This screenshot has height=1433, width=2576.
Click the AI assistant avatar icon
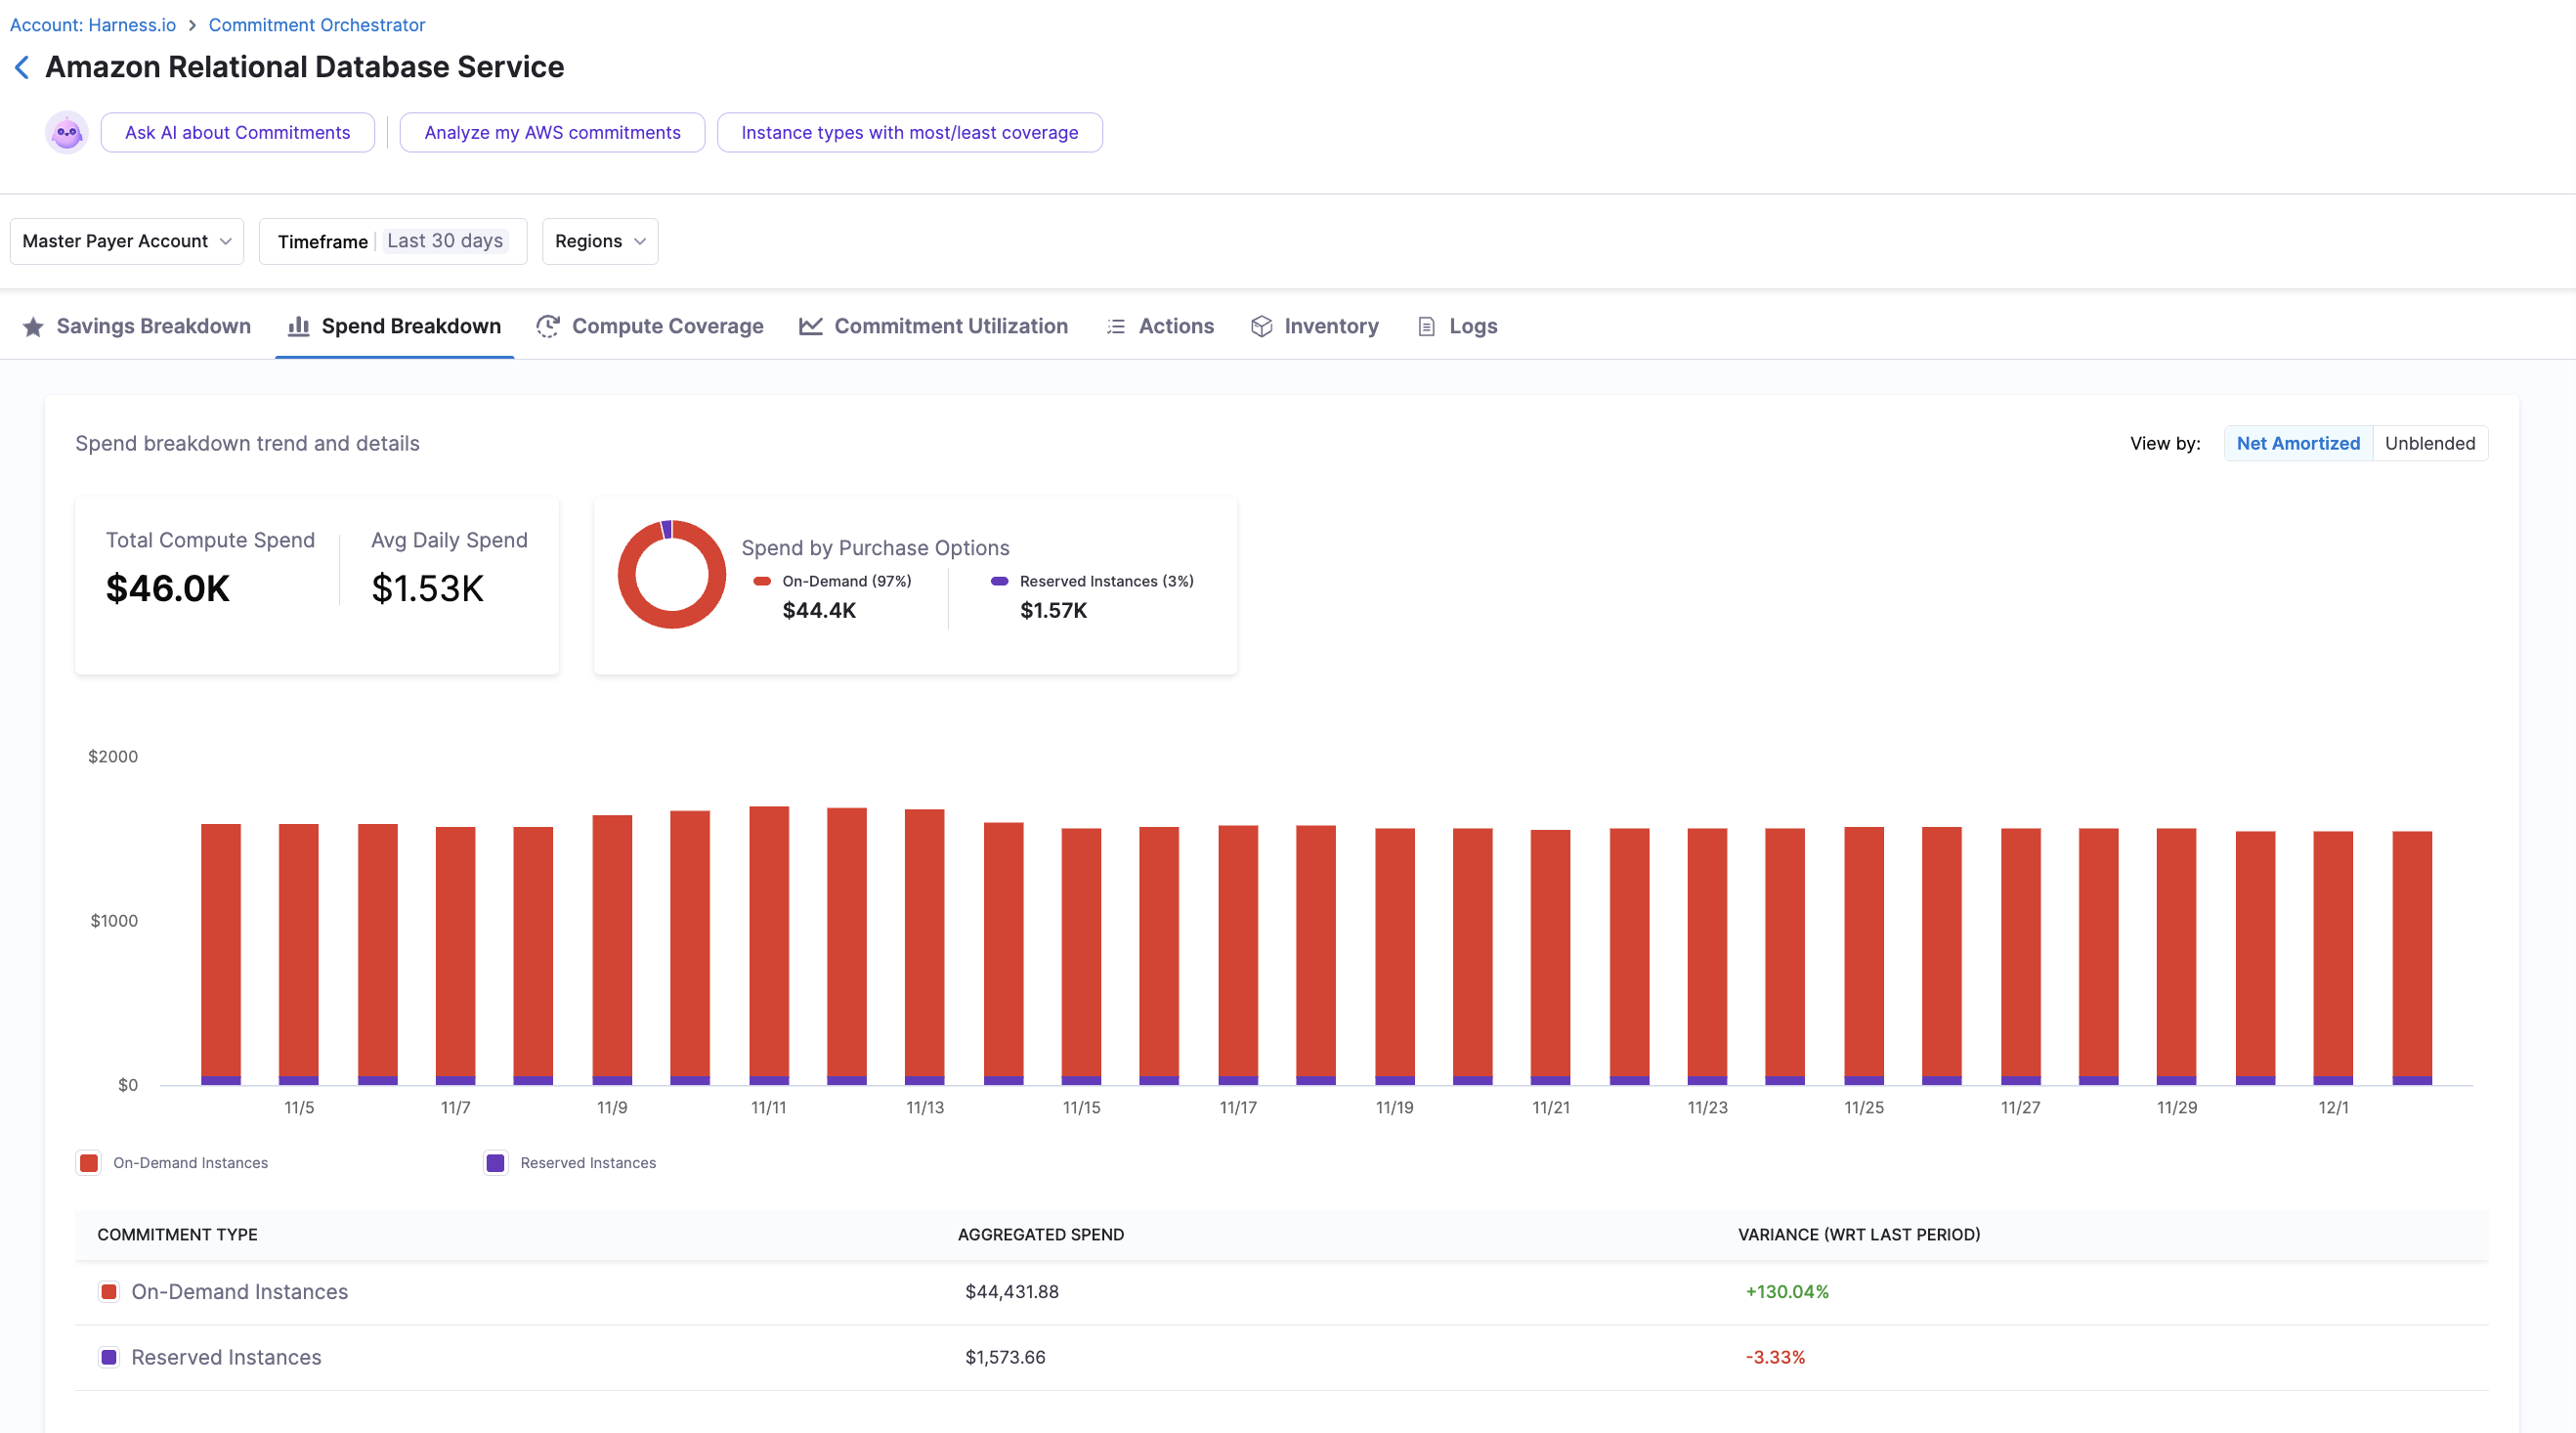67,132
